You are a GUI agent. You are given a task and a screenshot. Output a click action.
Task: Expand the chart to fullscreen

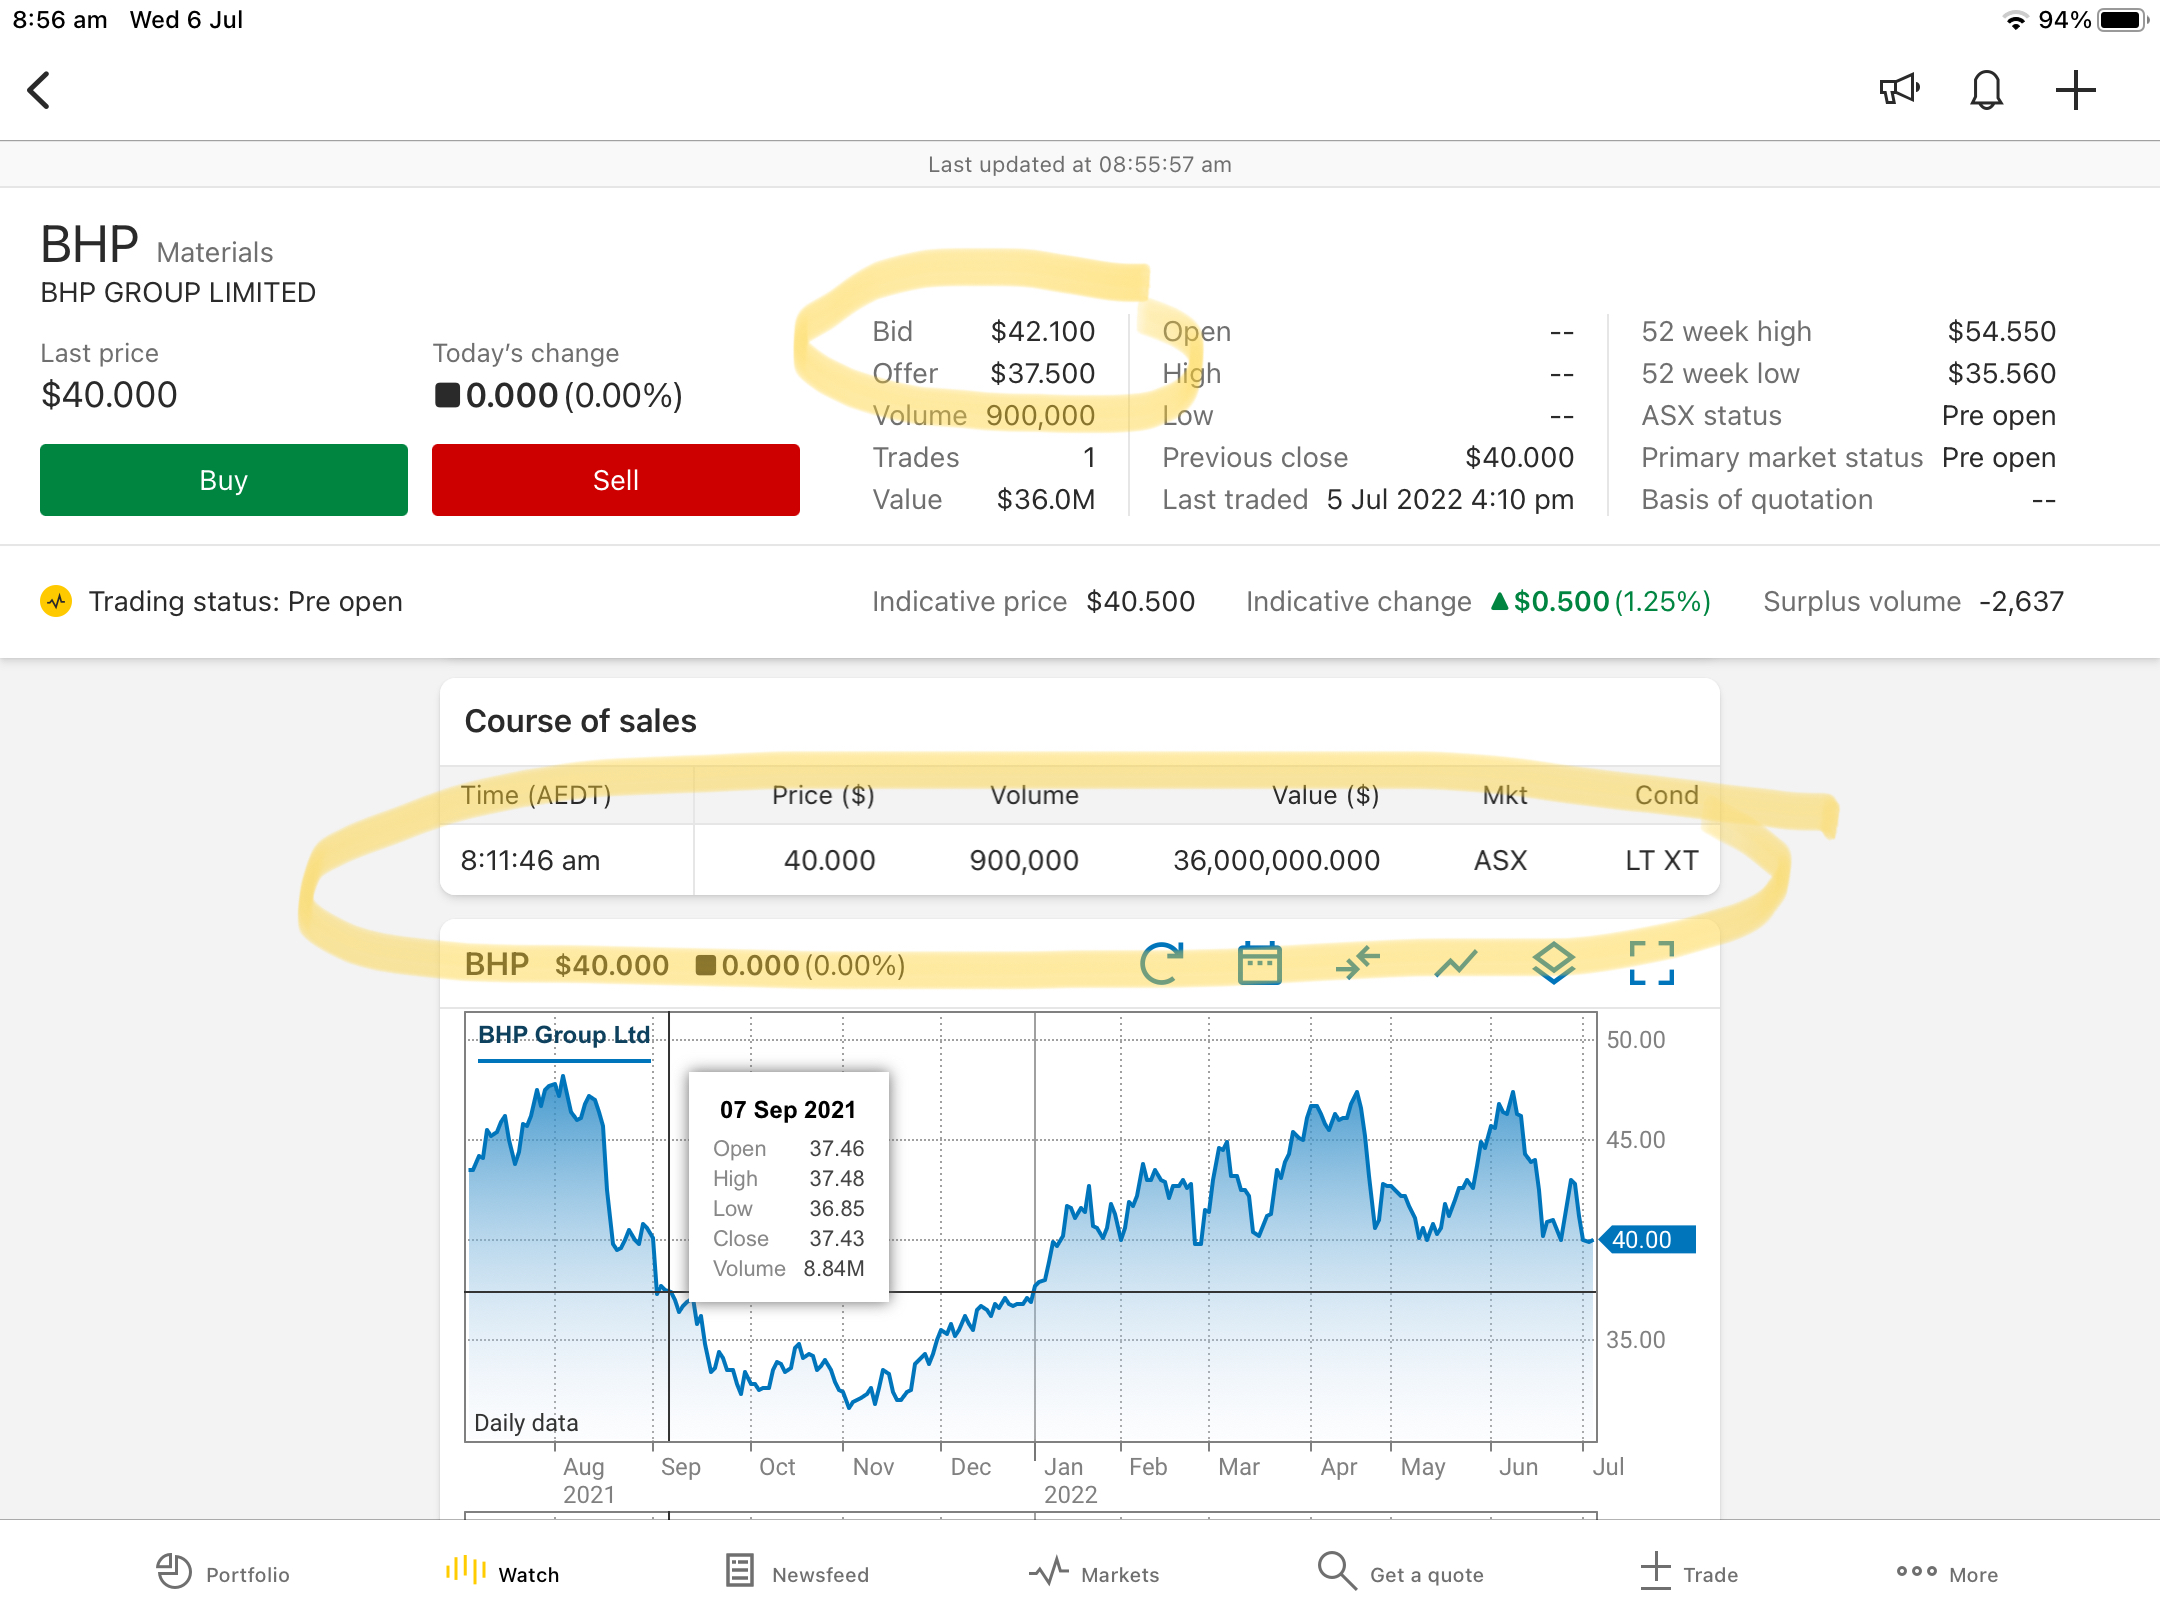coord(1651,964)
